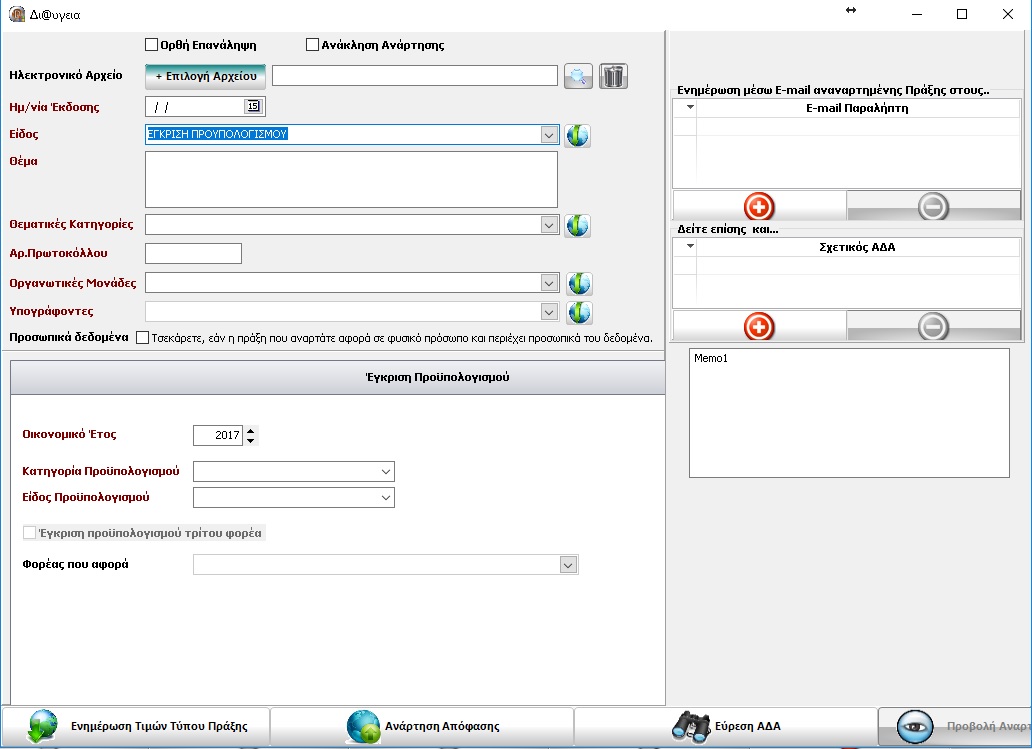The image size is (1032, 749).
Task: Enable the Ορθή Επανάληψη checkbox
Action: [x=152, y=45]
